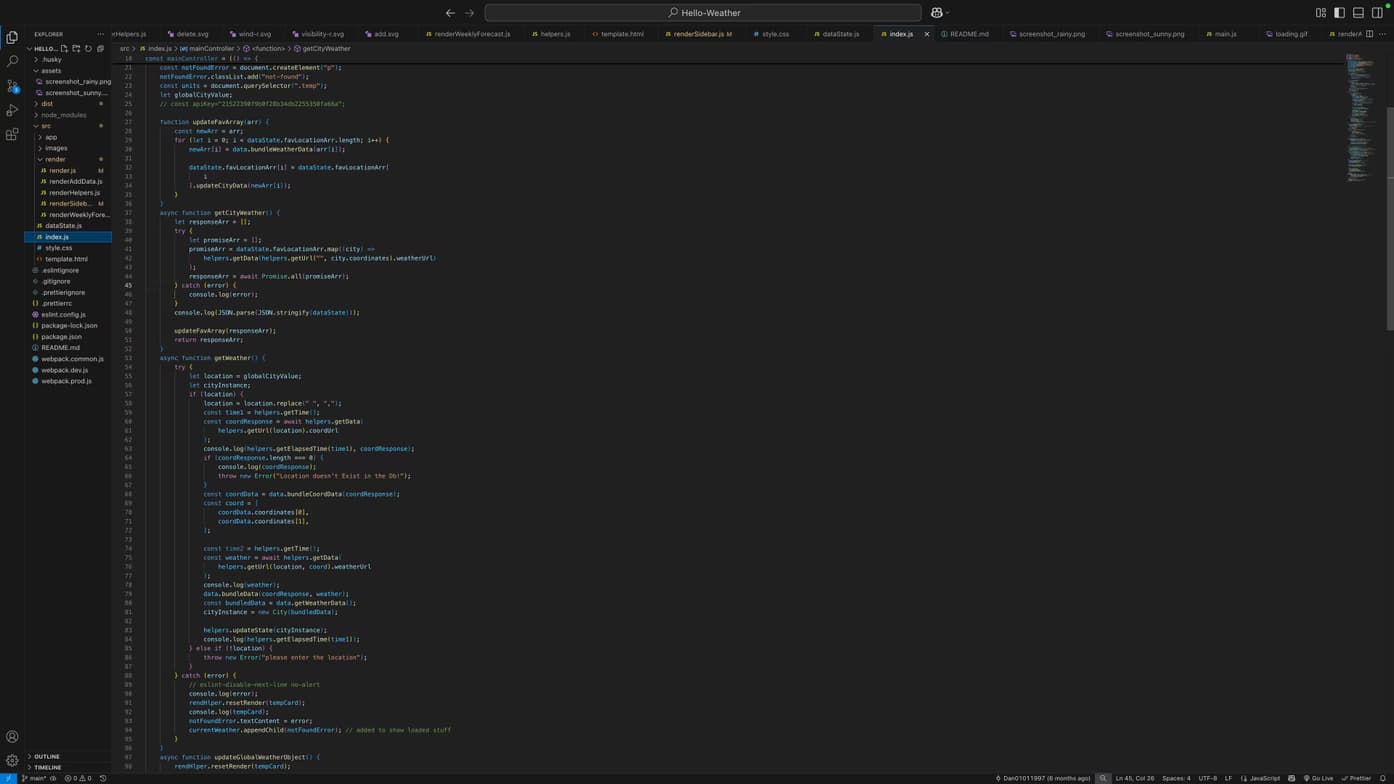Open the Copilot dropdown arrow in title bar
The height and width of the screenshot is (784, 1394).
(x=947, y=13)
